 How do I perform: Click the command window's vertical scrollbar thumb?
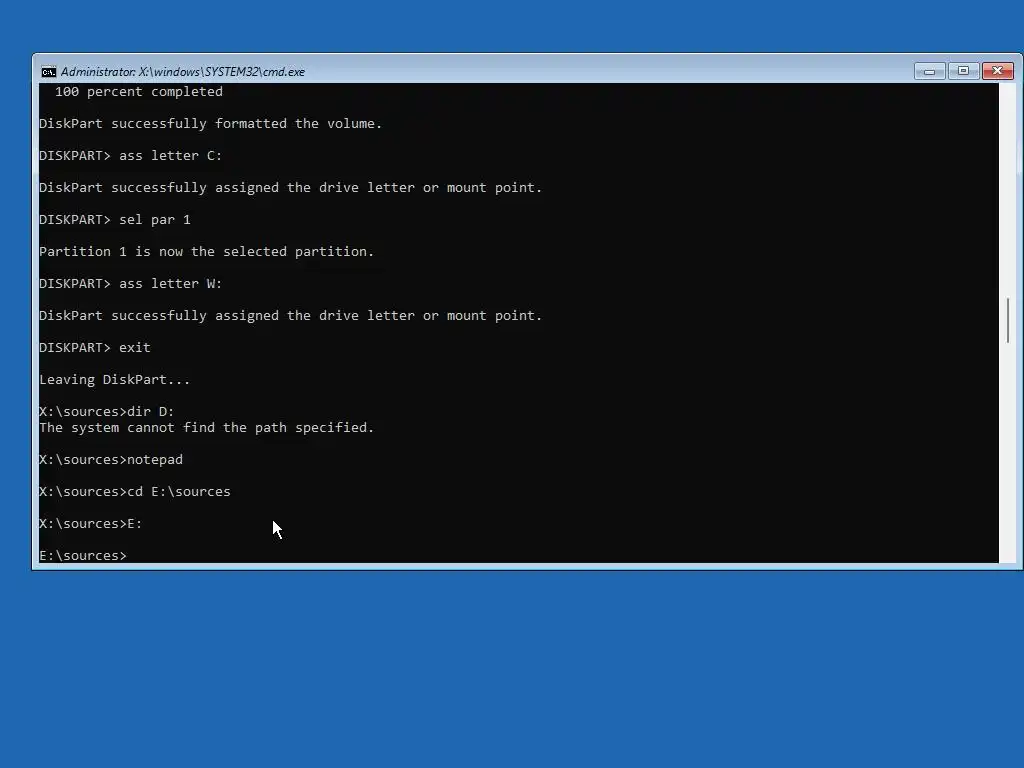pyautogui.click(x=1008, y=320)
